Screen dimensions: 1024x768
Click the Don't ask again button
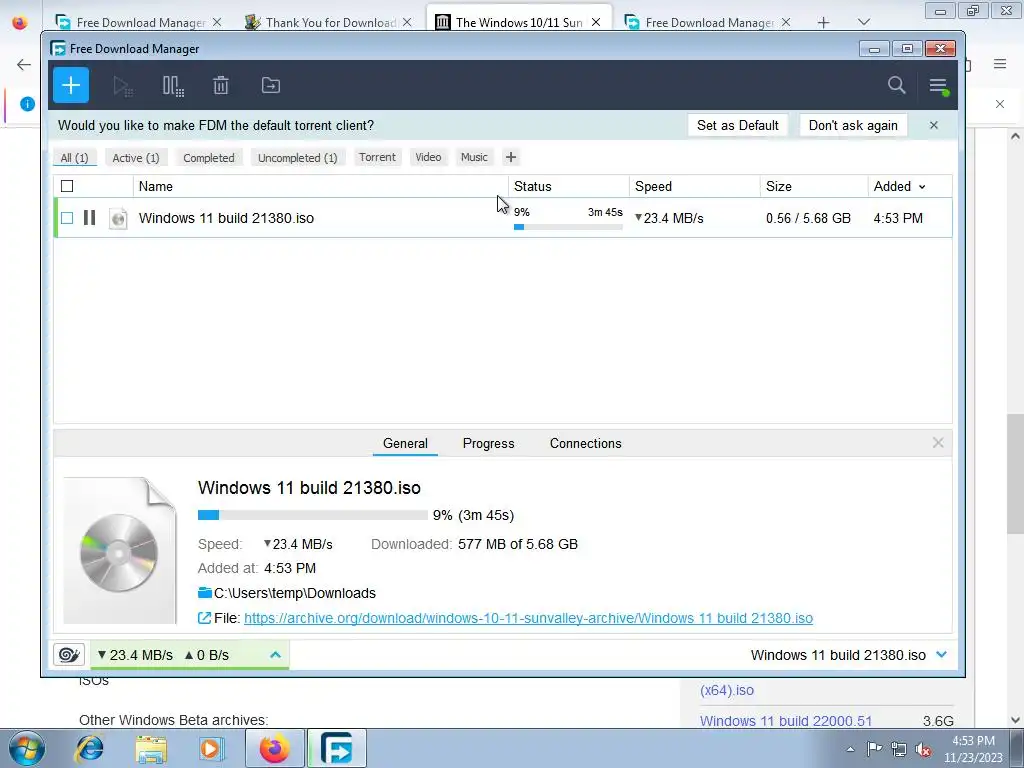853,125
